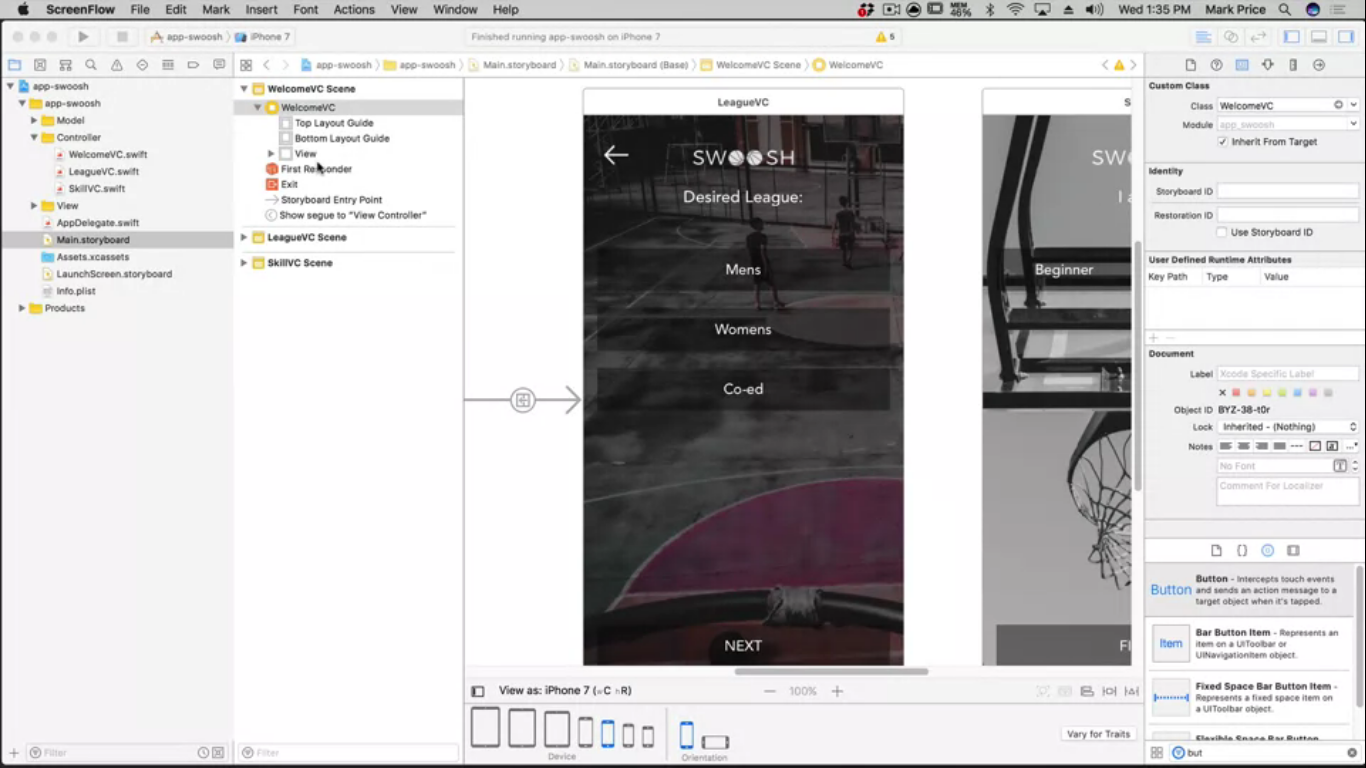
Task: Open the Attributes inspector tab
Action: (1268, 65)
